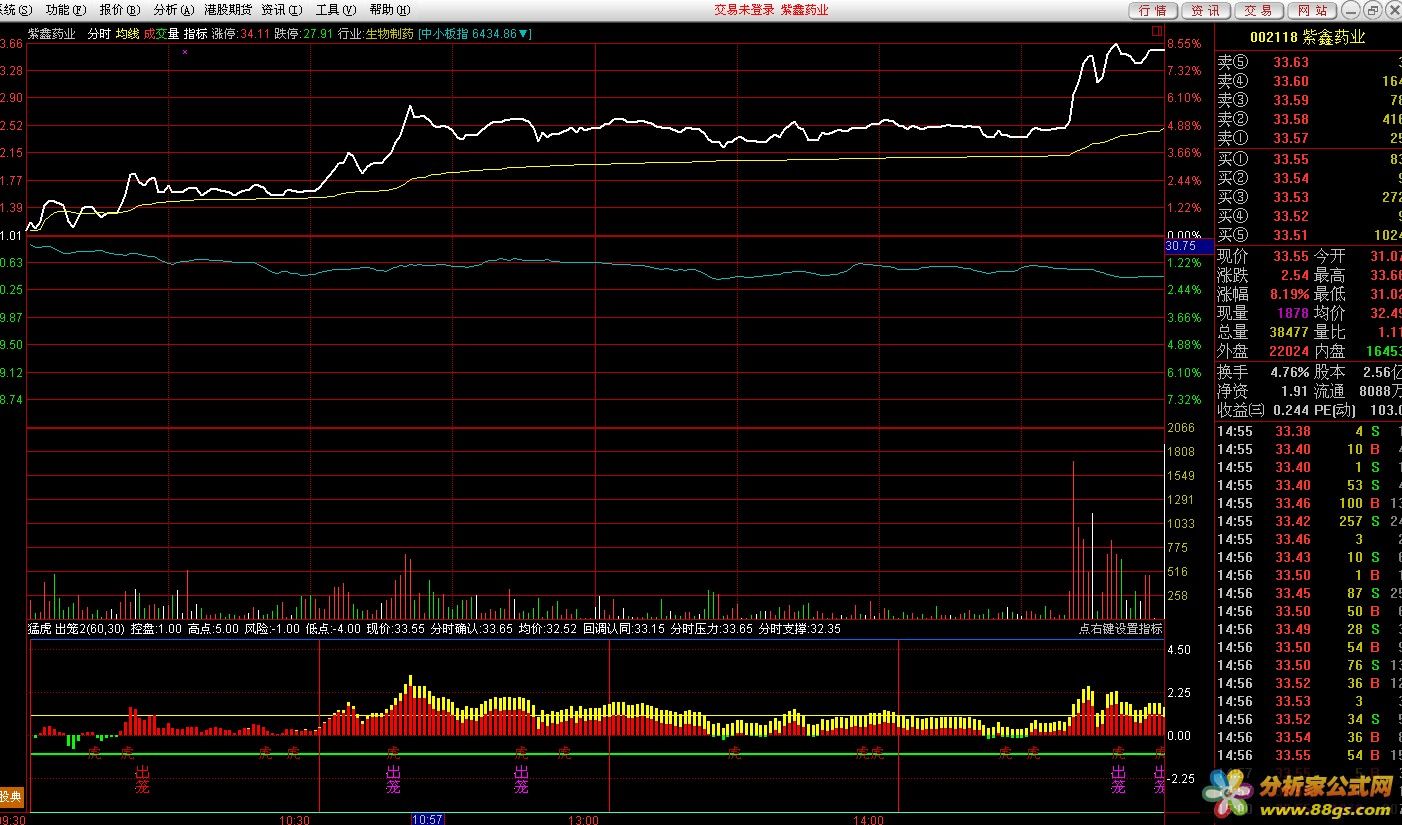Screen dimensions: 1402x825
Task: Click the 现价 33.55 value
Action: pyautogui.click(x=1290, y=256)
